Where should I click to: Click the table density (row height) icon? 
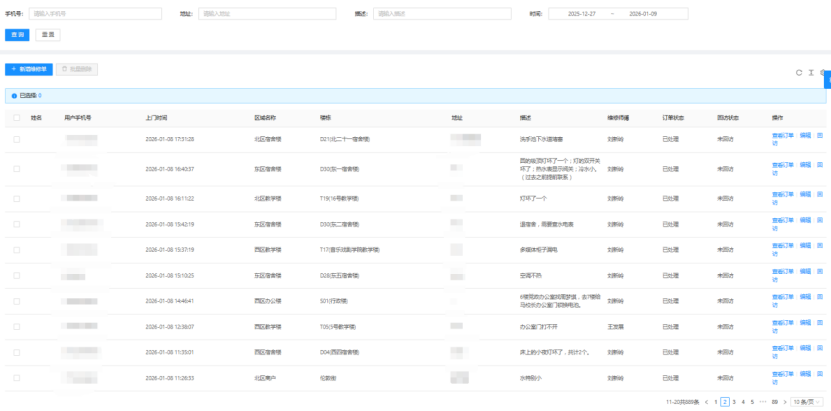click(x=811, y=72)
